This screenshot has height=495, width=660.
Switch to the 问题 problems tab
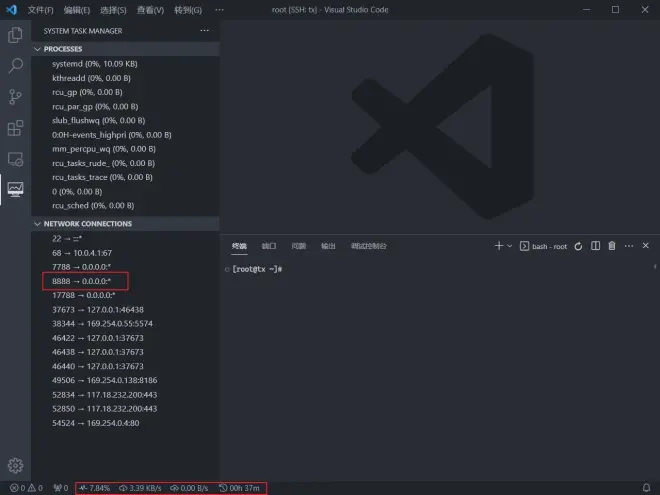click(x=298, y=246)
